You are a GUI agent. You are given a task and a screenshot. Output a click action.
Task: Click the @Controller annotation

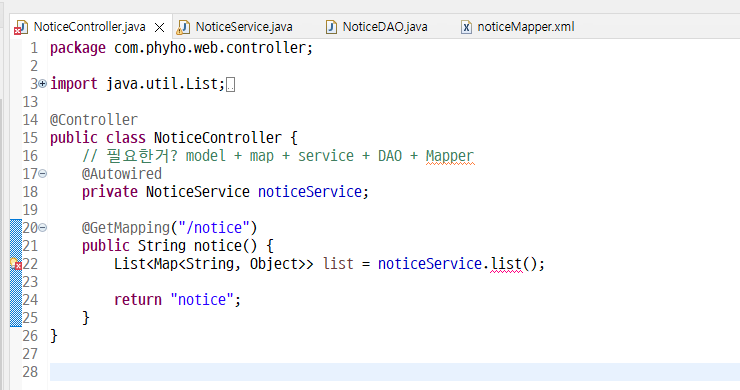tap(94, 119)
